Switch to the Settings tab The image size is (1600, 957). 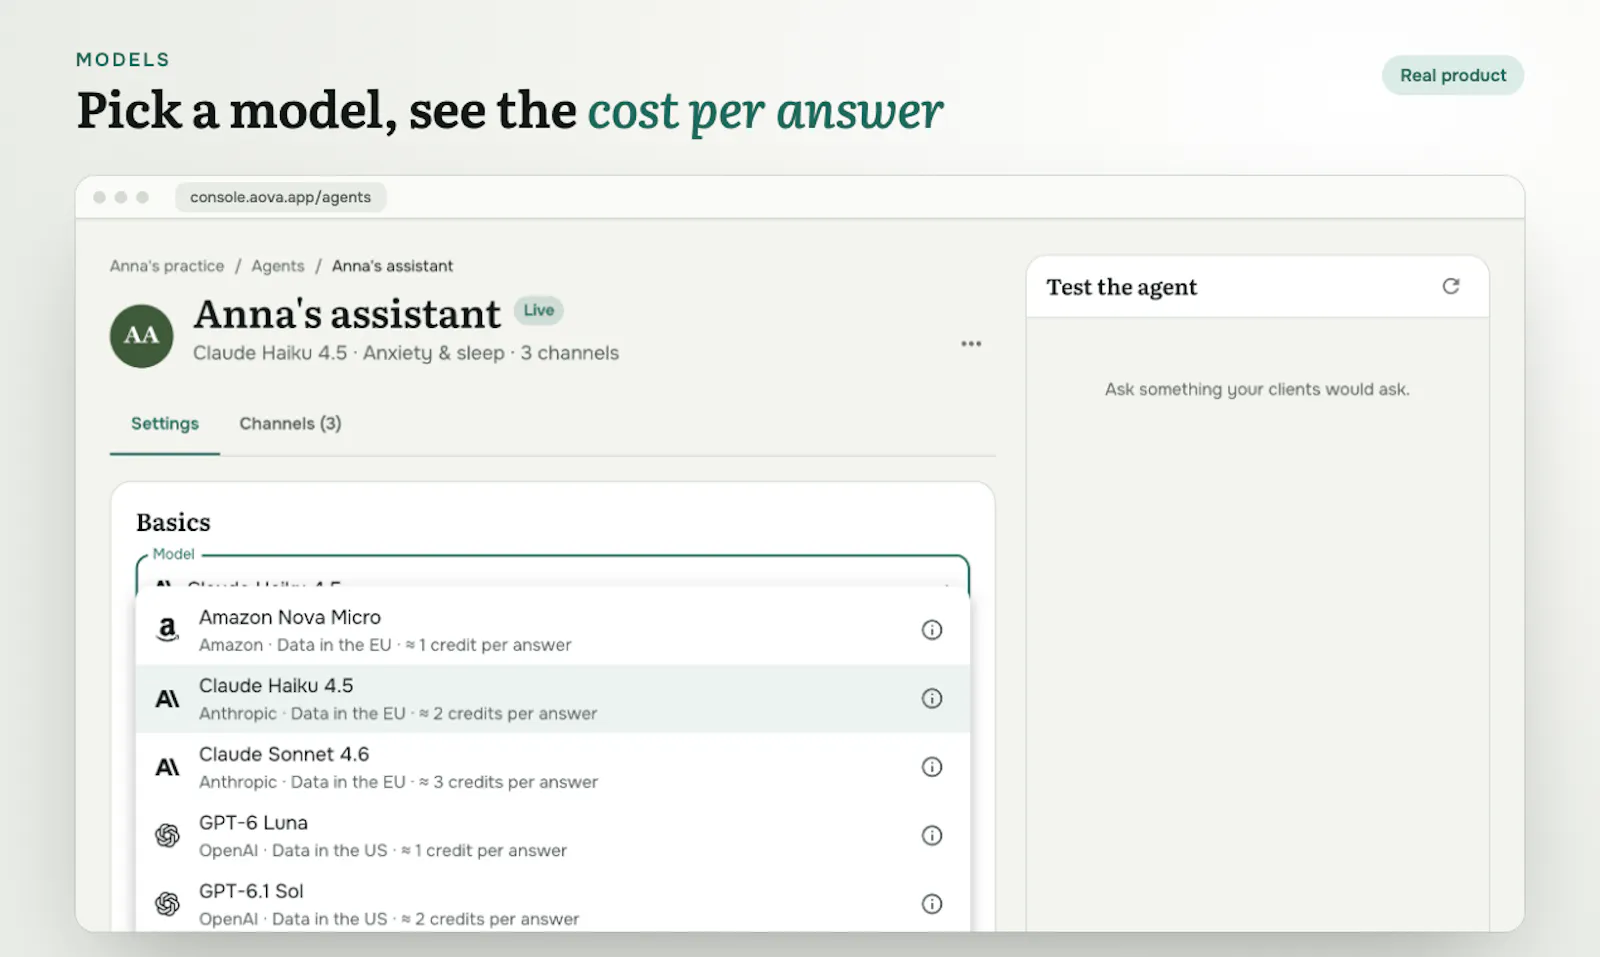(165, 424)
